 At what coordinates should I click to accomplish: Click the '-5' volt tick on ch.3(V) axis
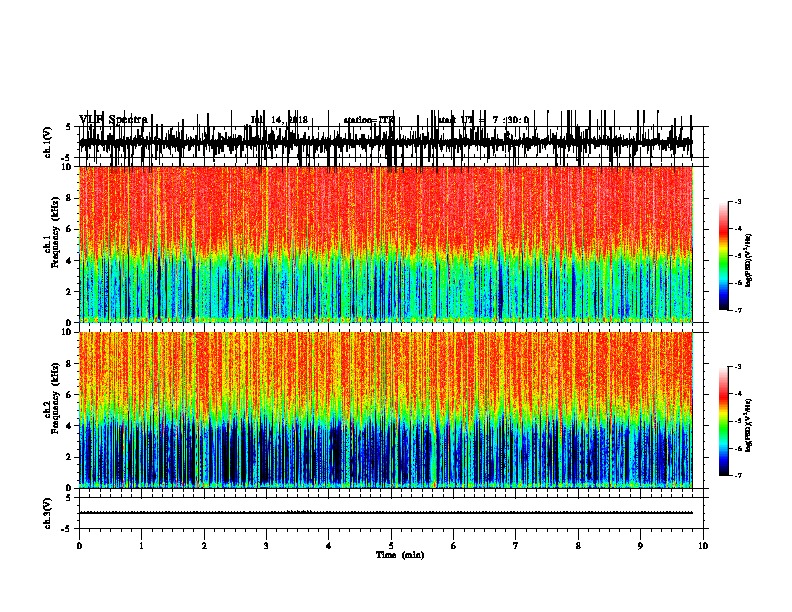coord(67,529)
